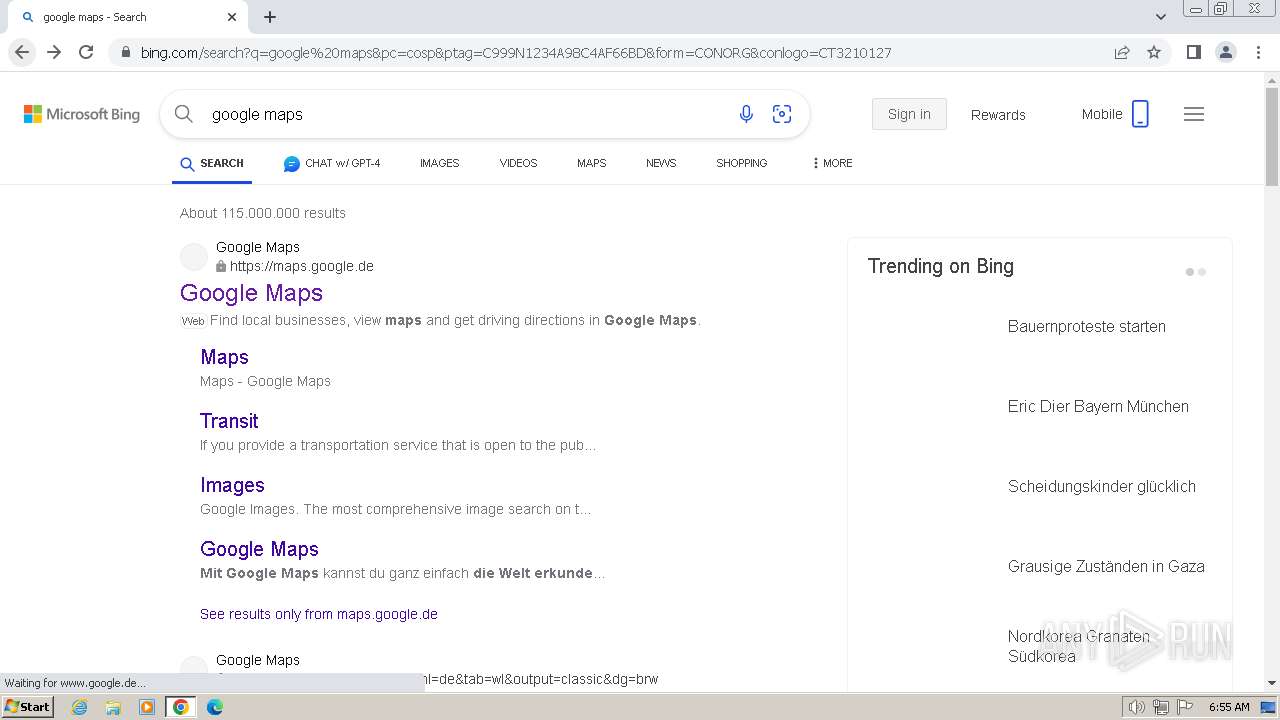
Task: Open the Images sitelink
Action: (232, 485)
